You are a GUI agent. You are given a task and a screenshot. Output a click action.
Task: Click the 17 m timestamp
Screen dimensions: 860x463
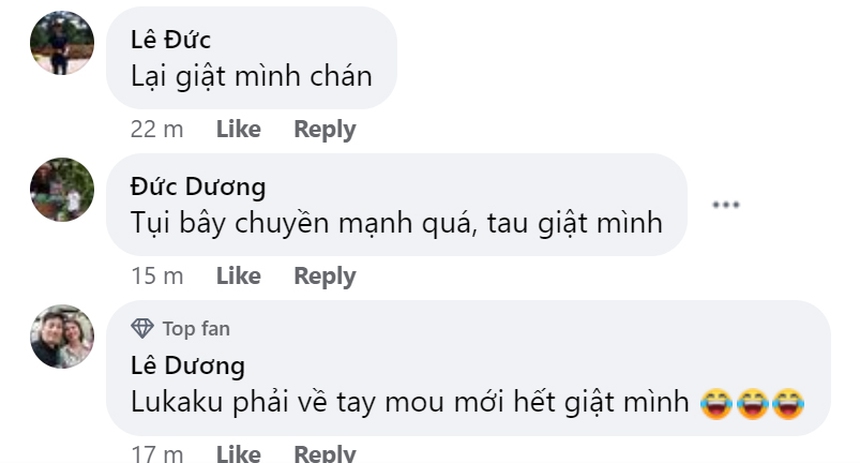(x=157, y=453)
